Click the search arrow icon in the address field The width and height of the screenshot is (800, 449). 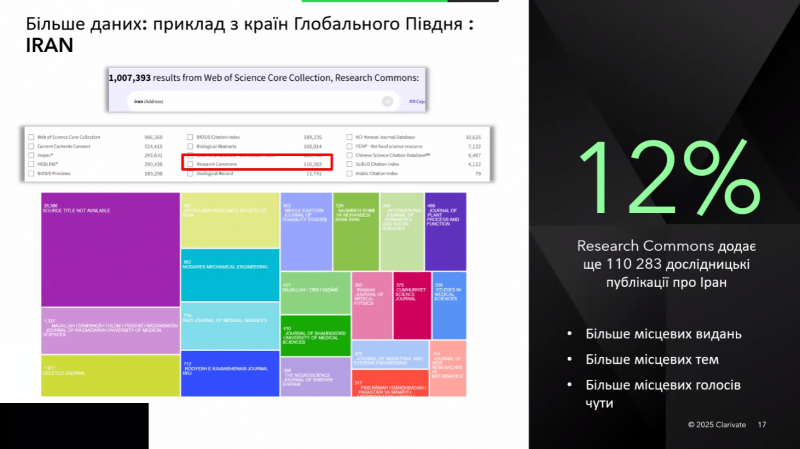[x=387, y=101]
